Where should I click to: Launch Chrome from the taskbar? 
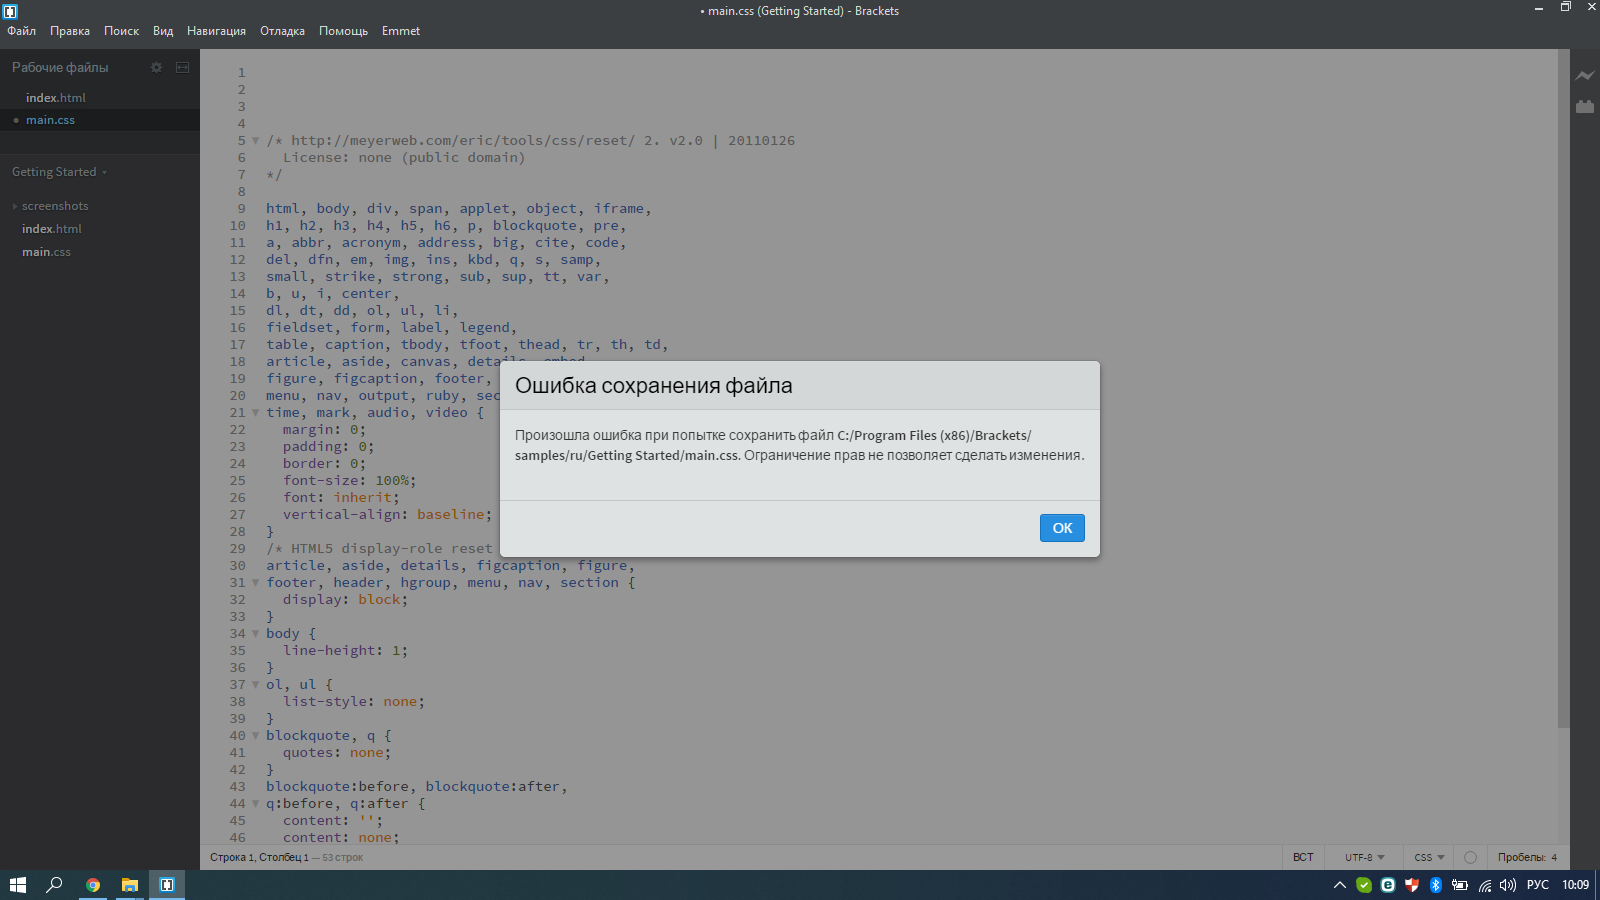click(92, 885)
